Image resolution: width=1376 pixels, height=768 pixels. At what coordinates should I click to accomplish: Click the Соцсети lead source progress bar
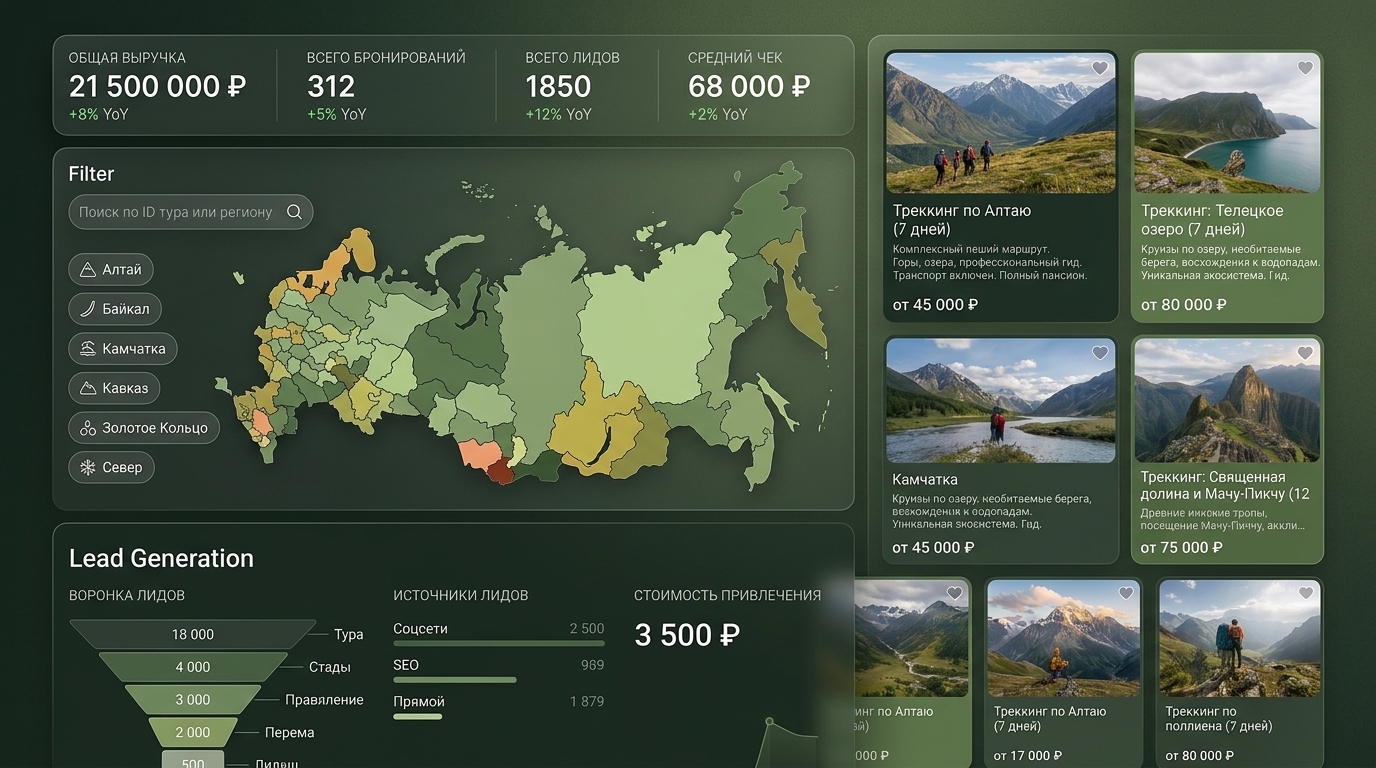coord(499,643)
